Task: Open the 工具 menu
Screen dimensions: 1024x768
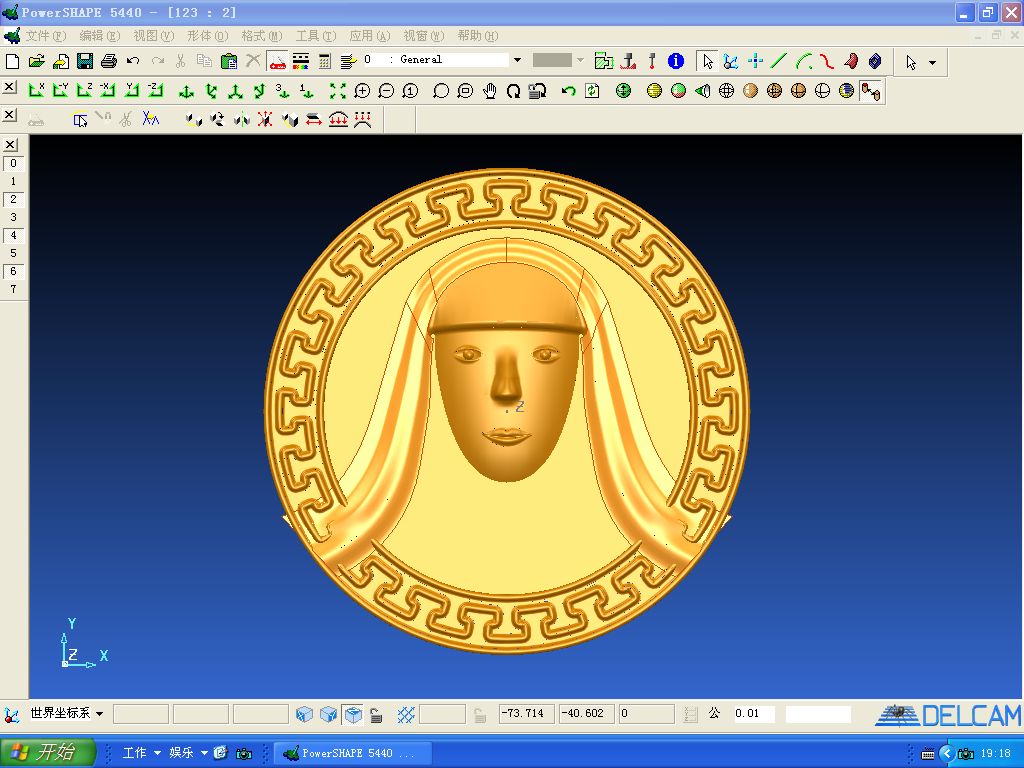Action: point(315,36)
